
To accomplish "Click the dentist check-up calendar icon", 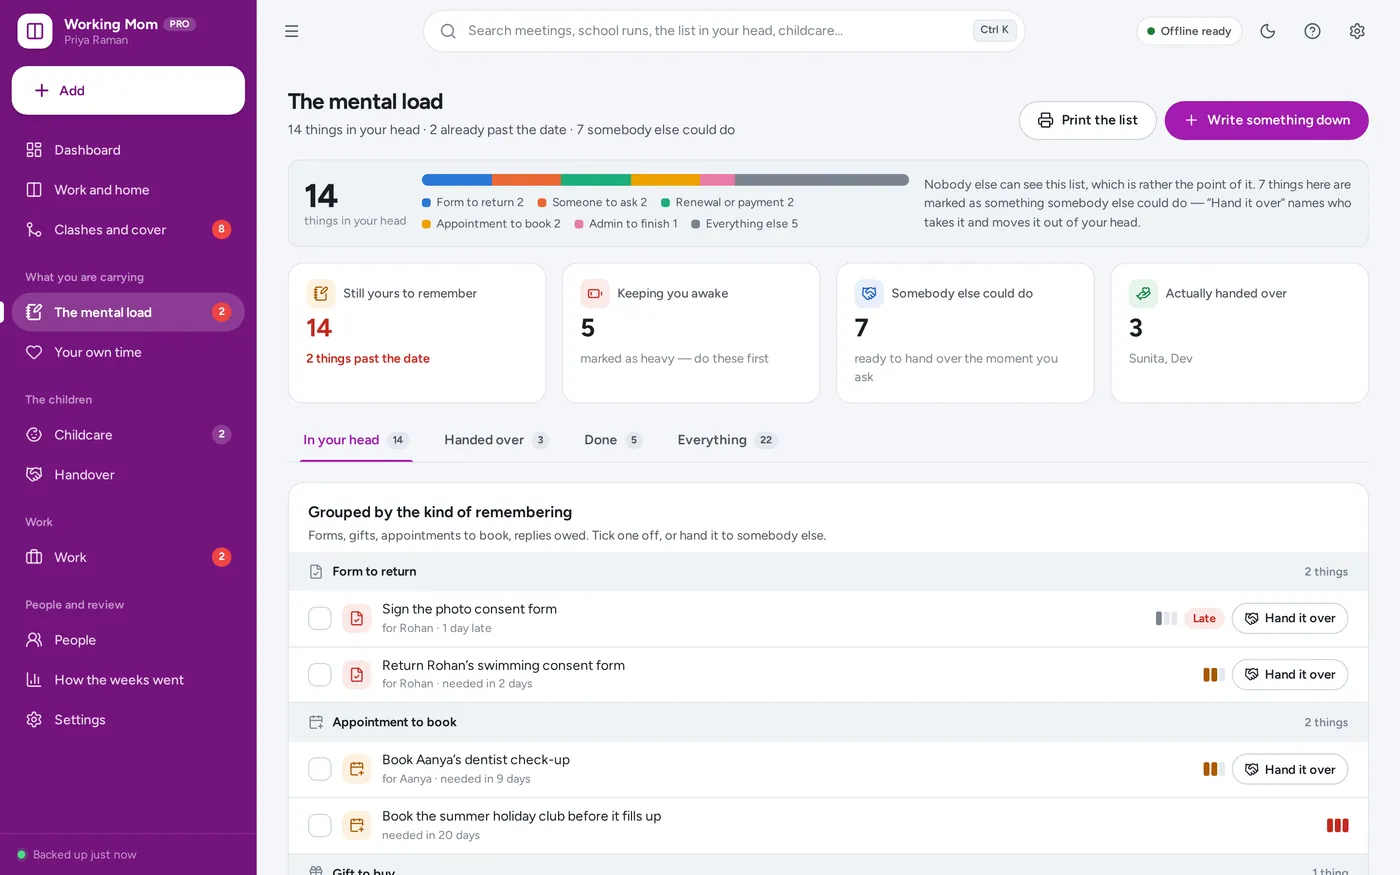I will (357, 769).
